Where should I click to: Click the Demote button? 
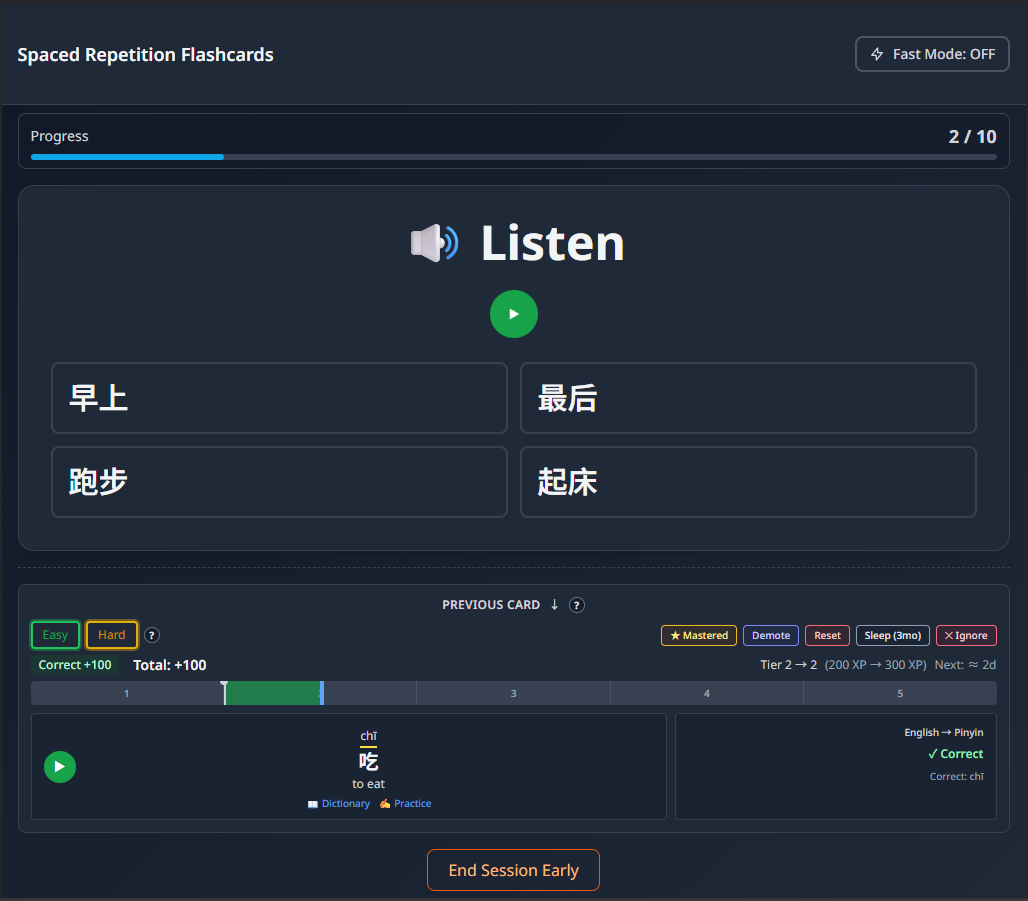(x=771, y=635)
